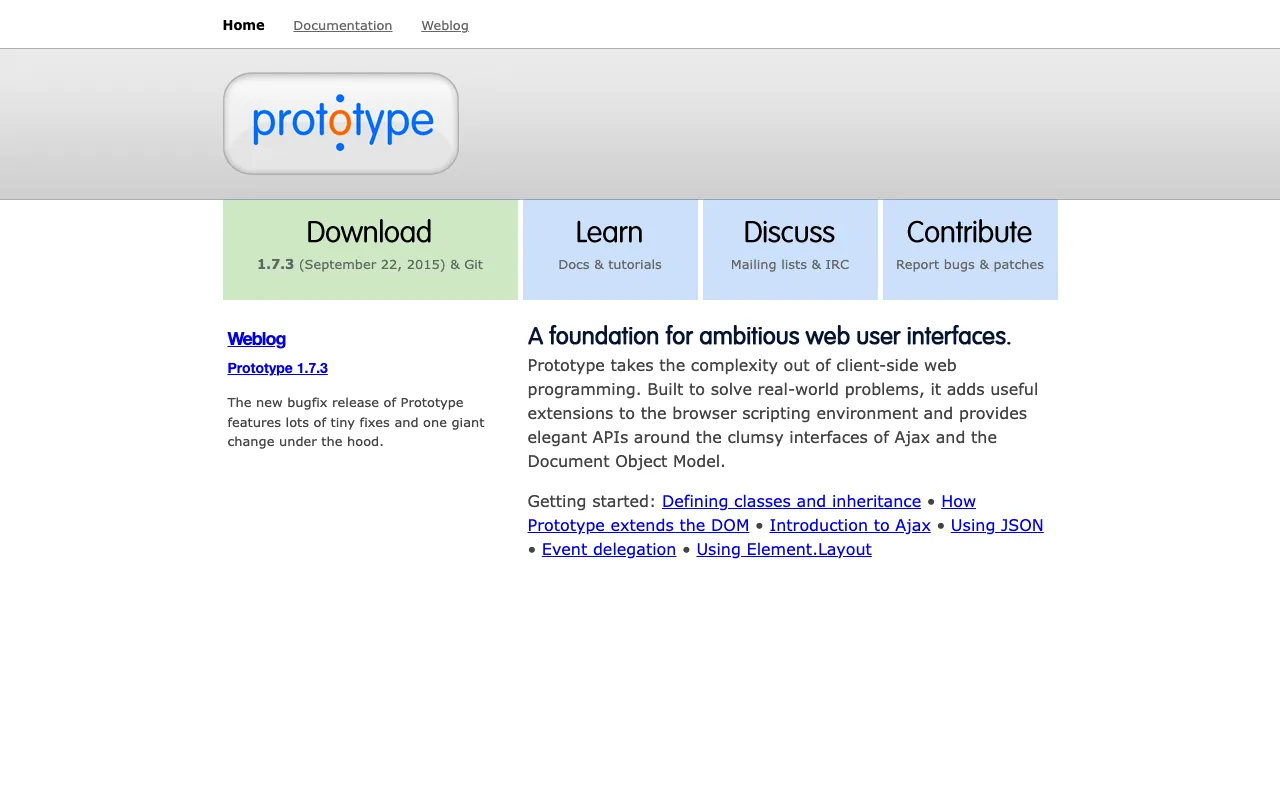This screenshot has height=800, width=1280.
Task: Open the Documentation nav link
Action: 342,26
